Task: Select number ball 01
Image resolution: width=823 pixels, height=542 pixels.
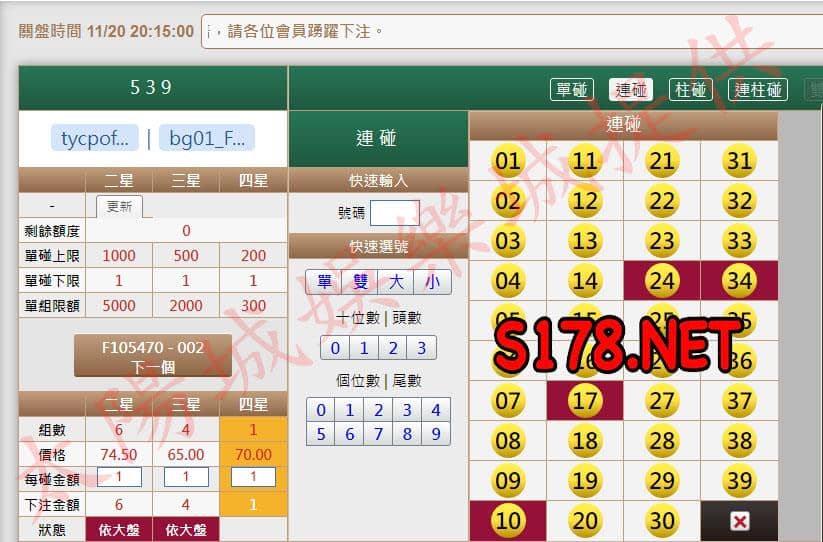Action: [508, 161]
